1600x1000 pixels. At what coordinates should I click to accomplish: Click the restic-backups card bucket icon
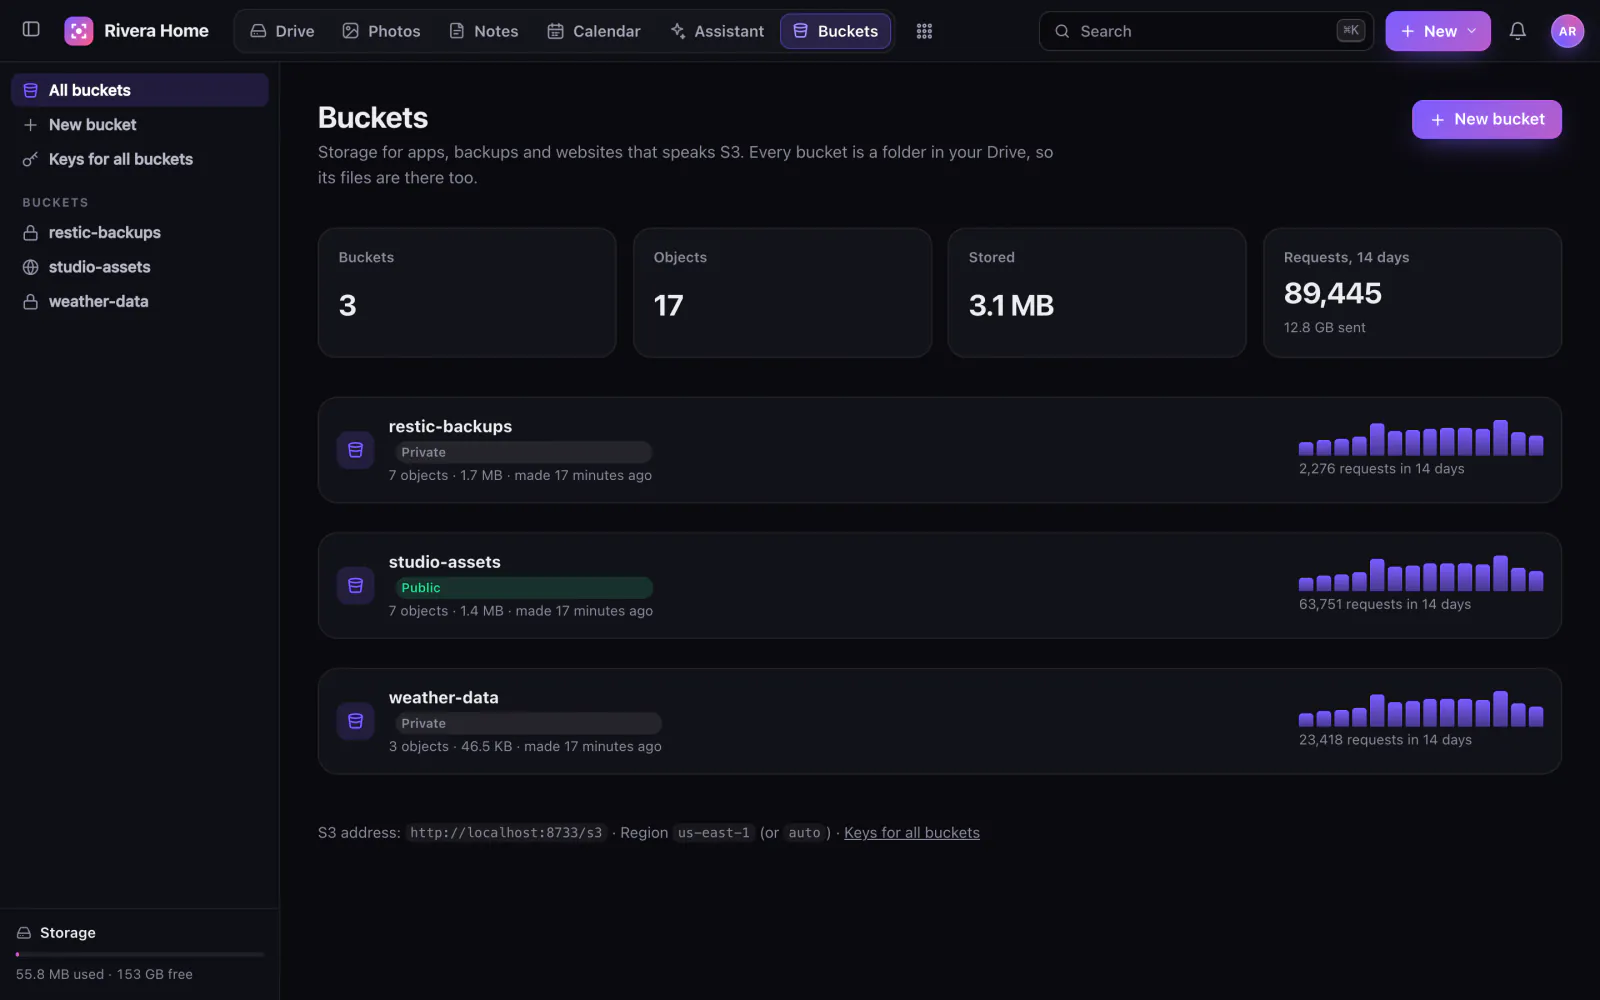pyautogui.click(x=355, y=450)
